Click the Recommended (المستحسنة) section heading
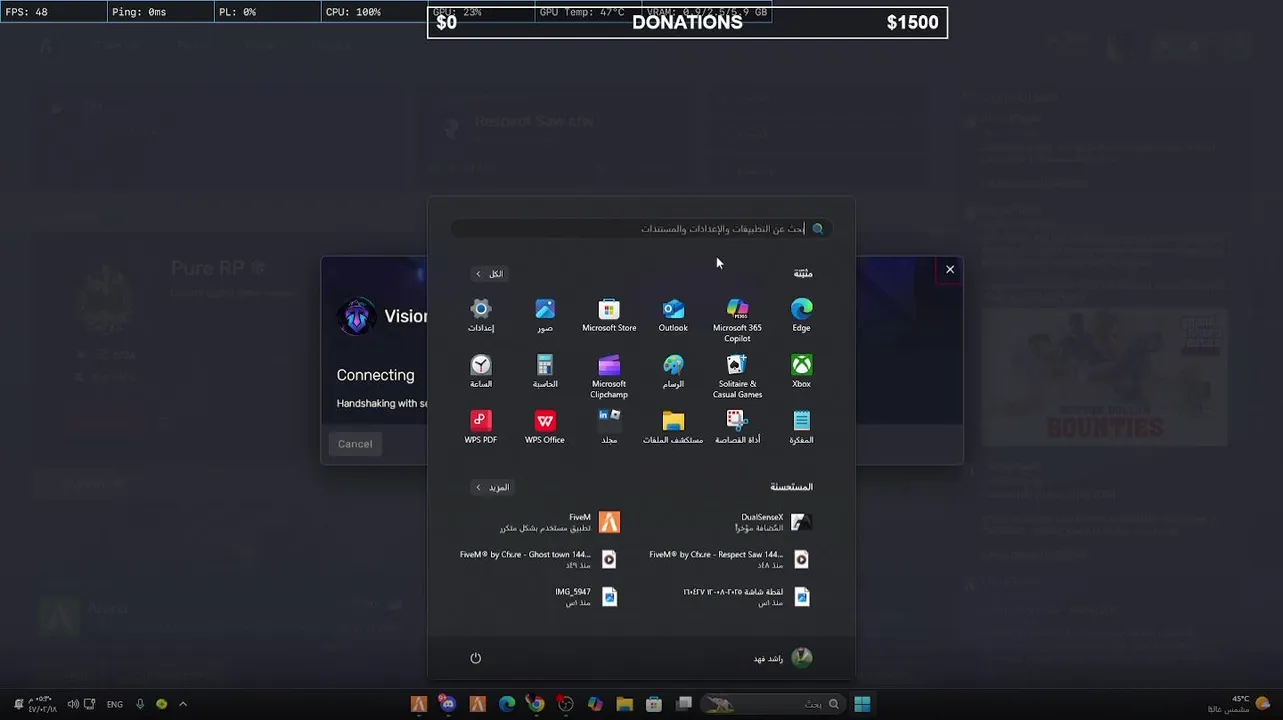The width and height of the screenshot is (1283, 720). (791, 487)
